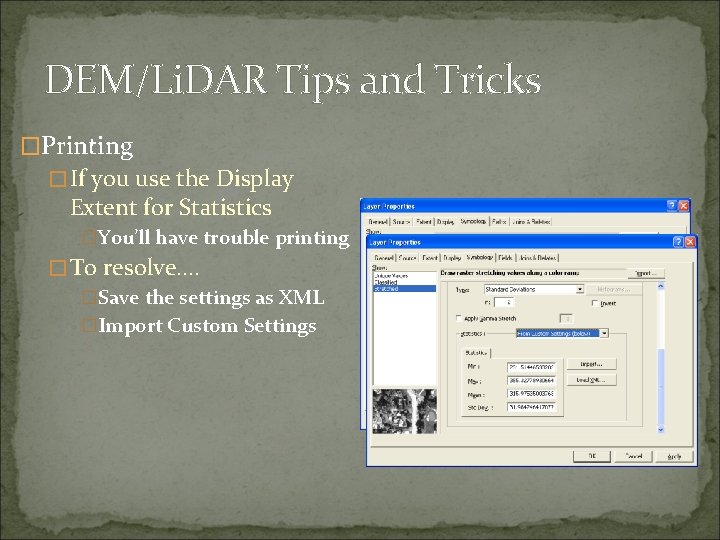Open Source tab in back Layer Properties window

pos(401,222)
